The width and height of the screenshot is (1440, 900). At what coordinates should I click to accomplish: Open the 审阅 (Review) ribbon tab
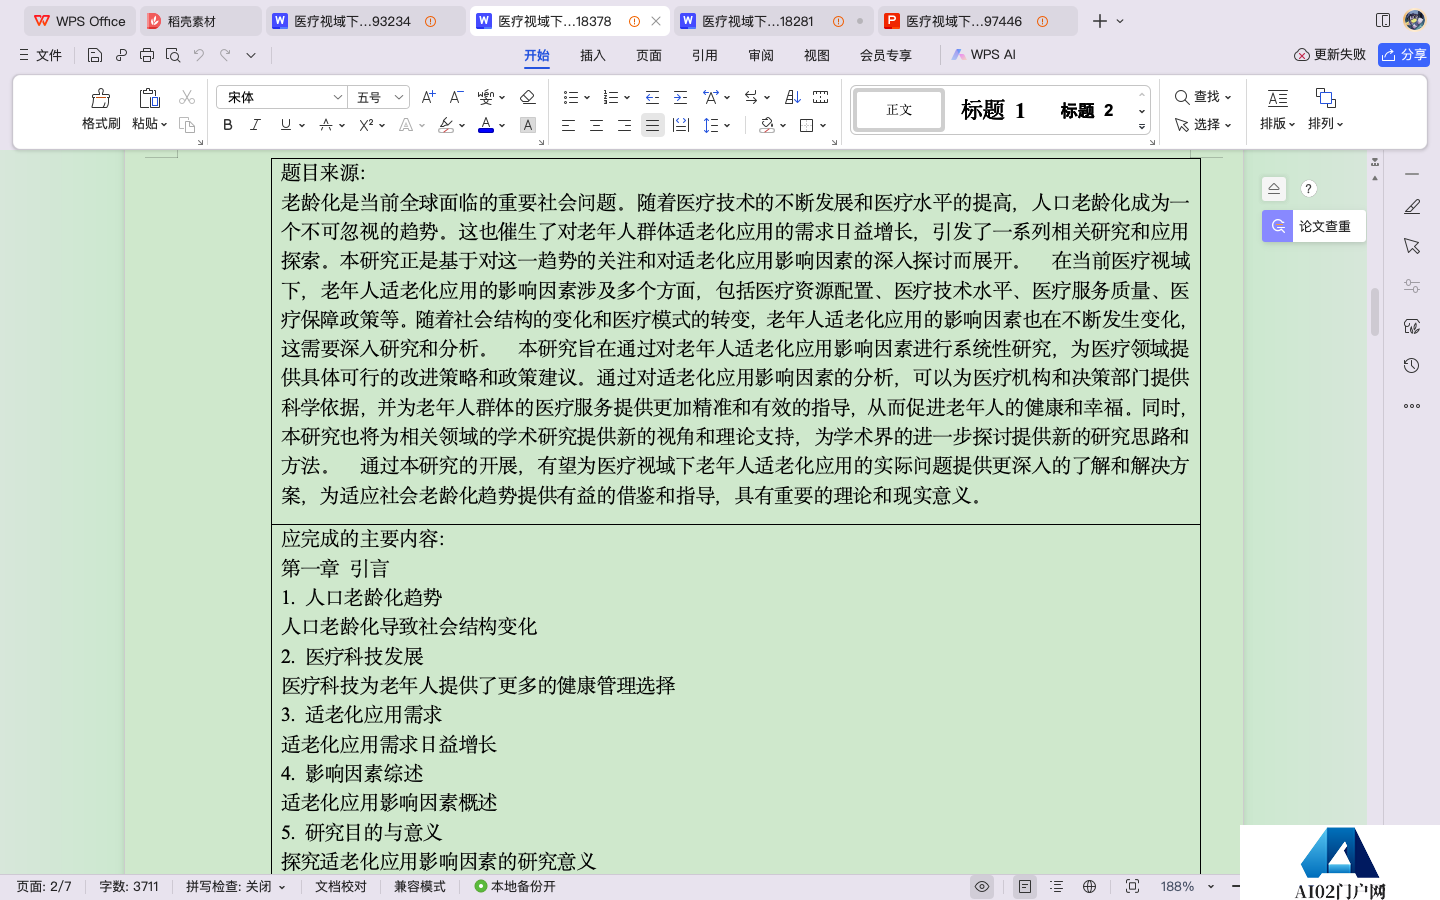(761, 55)
